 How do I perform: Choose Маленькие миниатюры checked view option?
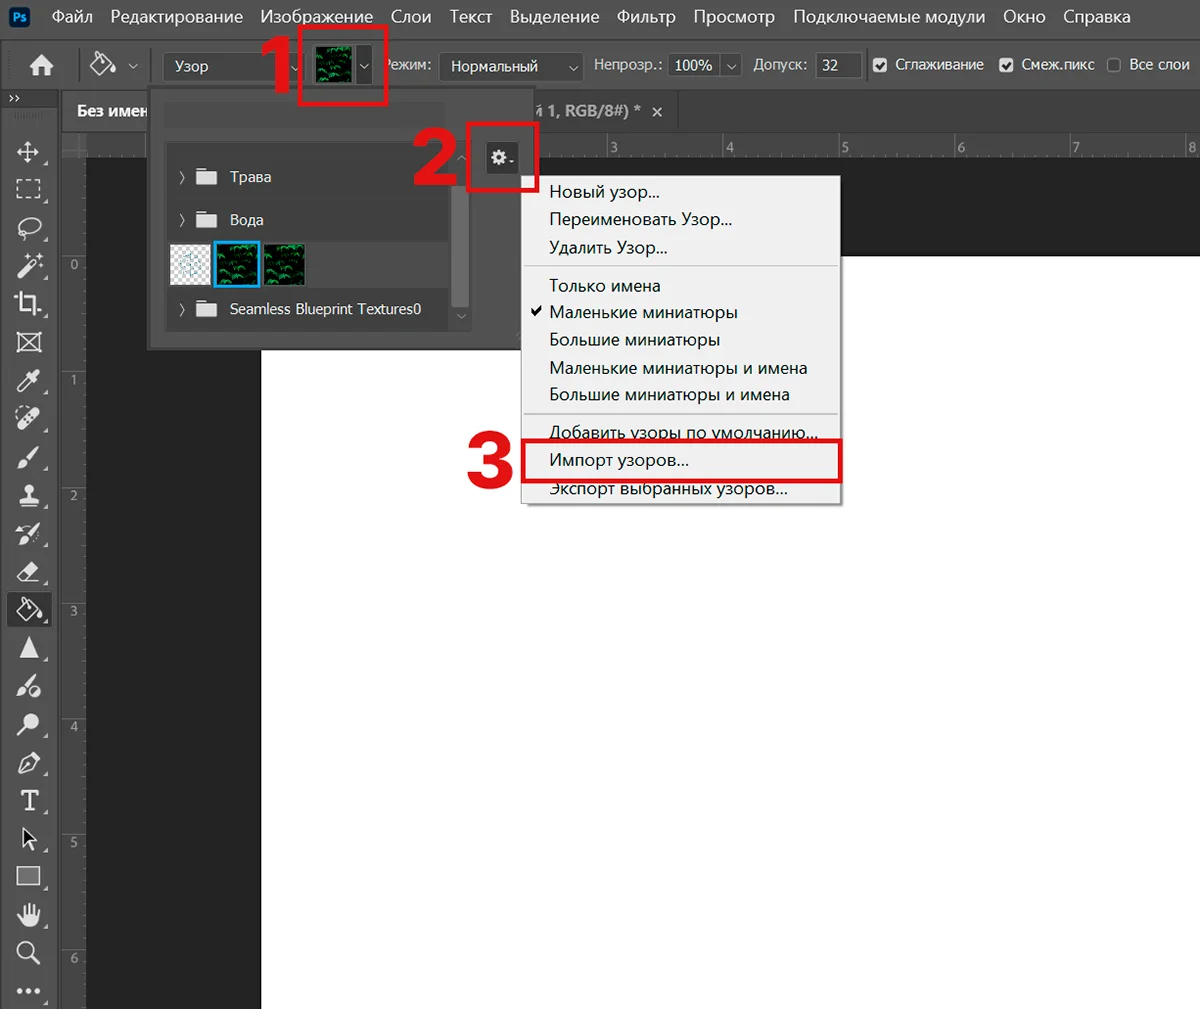point(643,312)
